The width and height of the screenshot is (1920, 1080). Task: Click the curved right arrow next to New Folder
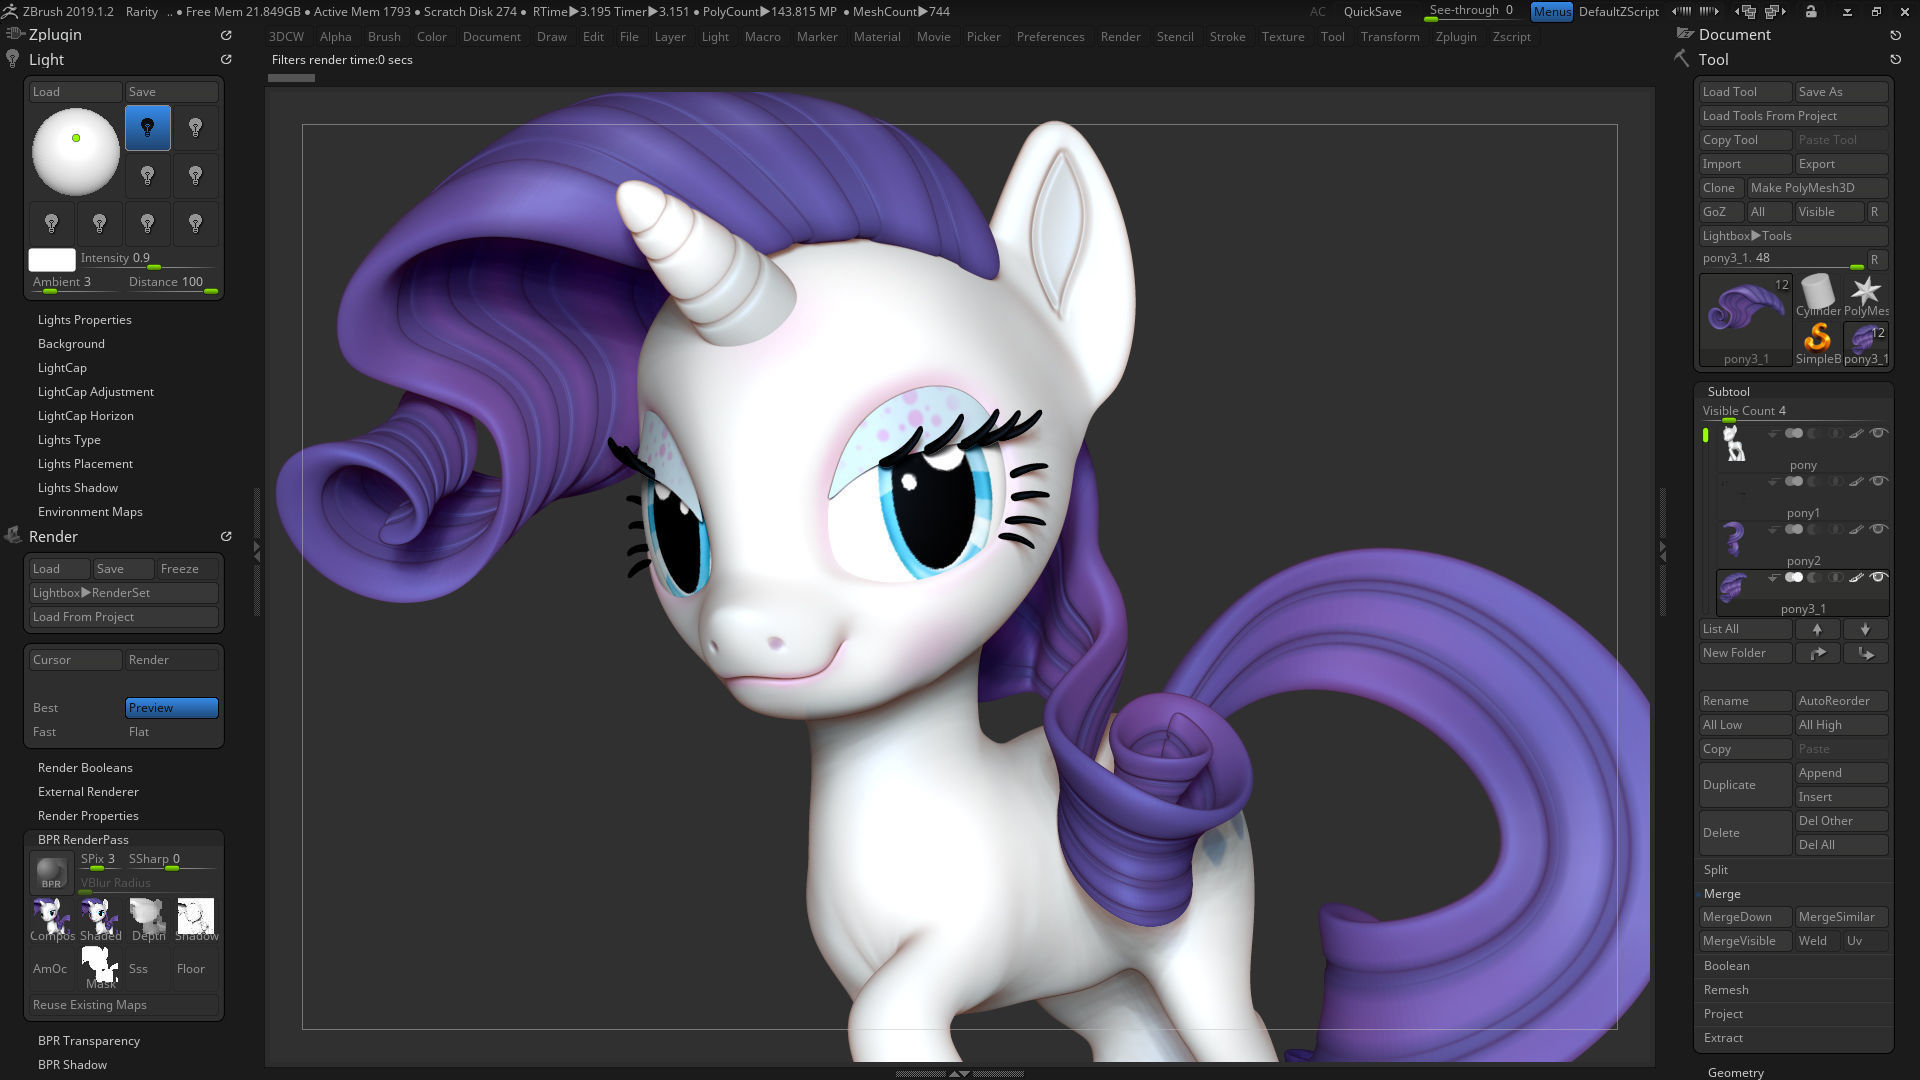1817,653
